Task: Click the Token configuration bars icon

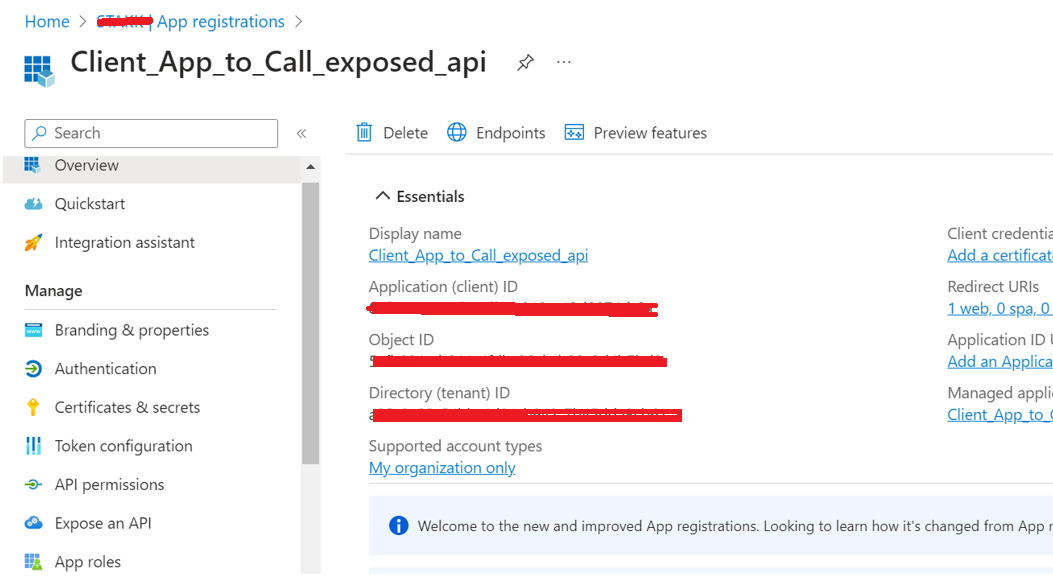Action: [x=33, y=446]
